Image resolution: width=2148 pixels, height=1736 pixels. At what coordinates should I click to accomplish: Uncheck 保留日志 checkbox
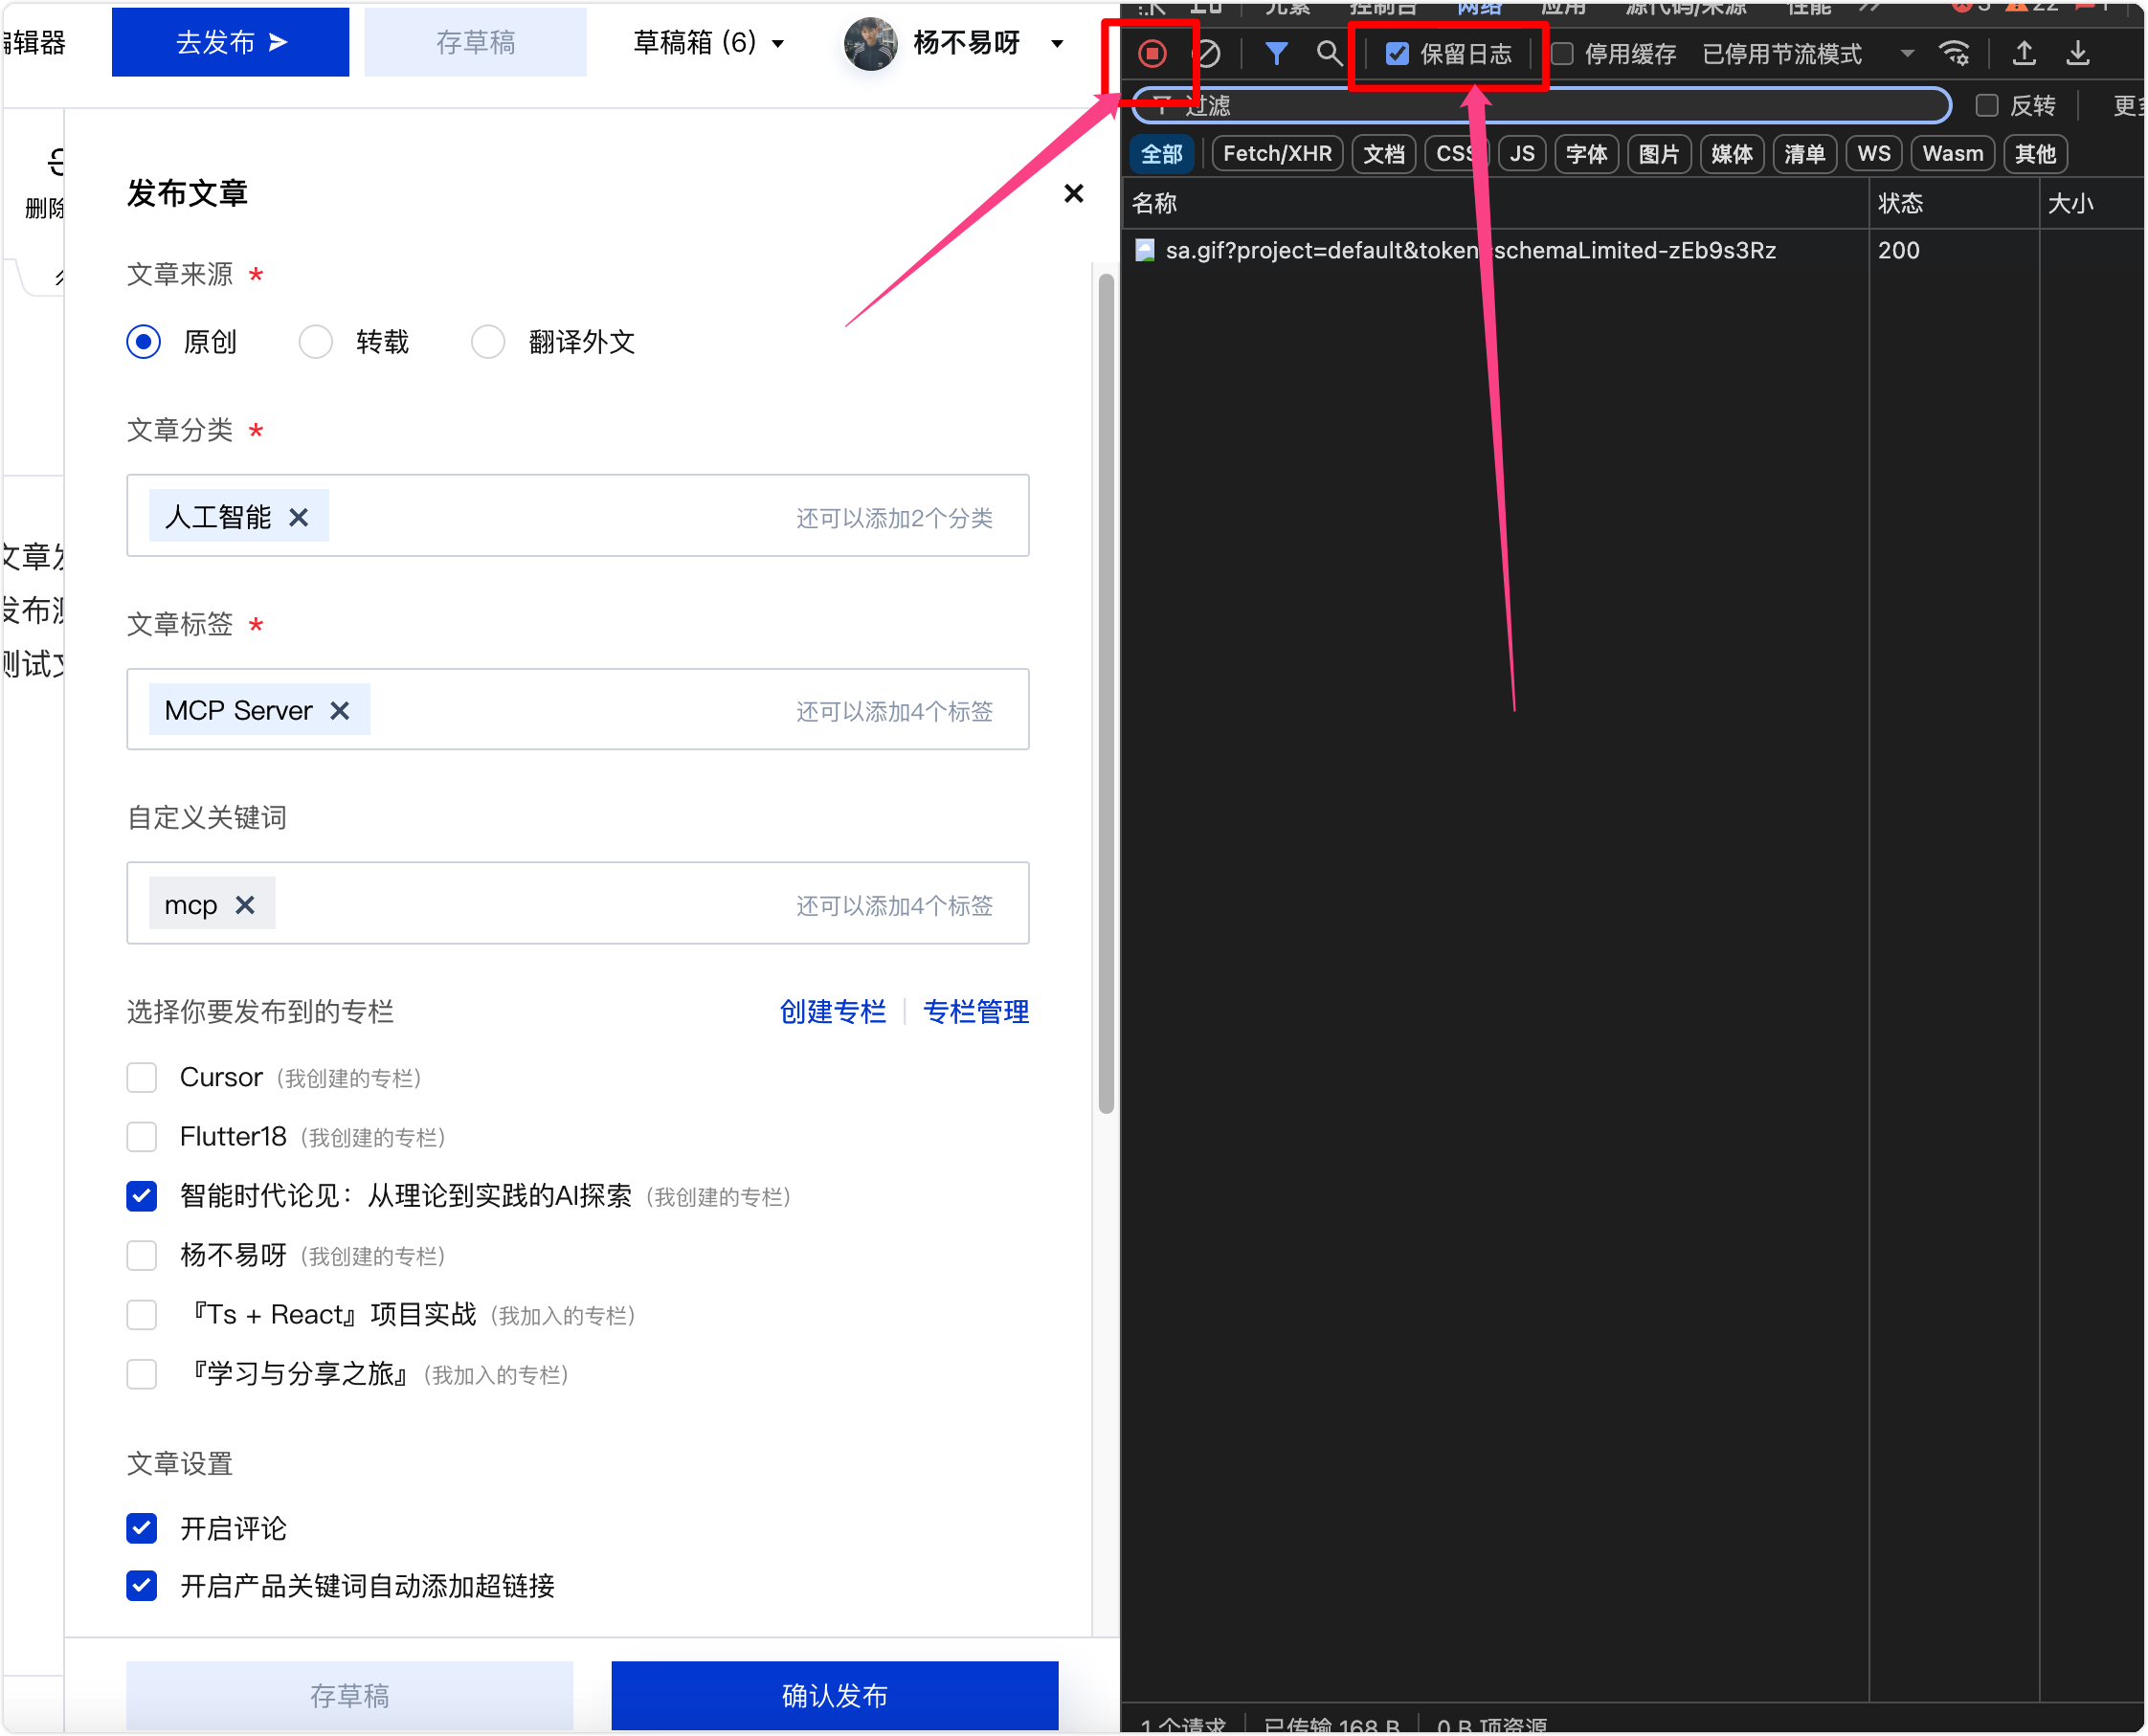coord(1397,54)
